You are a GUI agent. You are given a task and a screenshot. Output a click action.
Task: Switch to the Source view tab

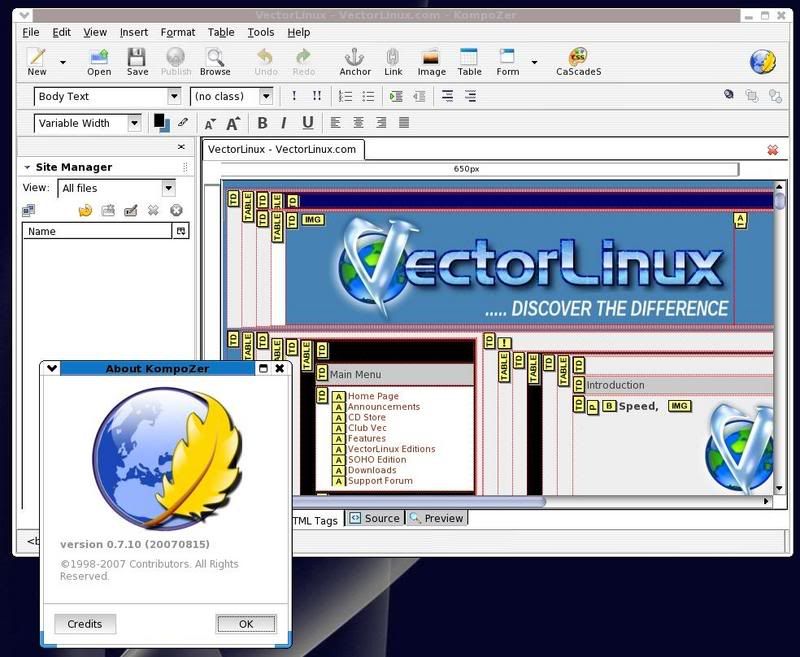[376, 518]
